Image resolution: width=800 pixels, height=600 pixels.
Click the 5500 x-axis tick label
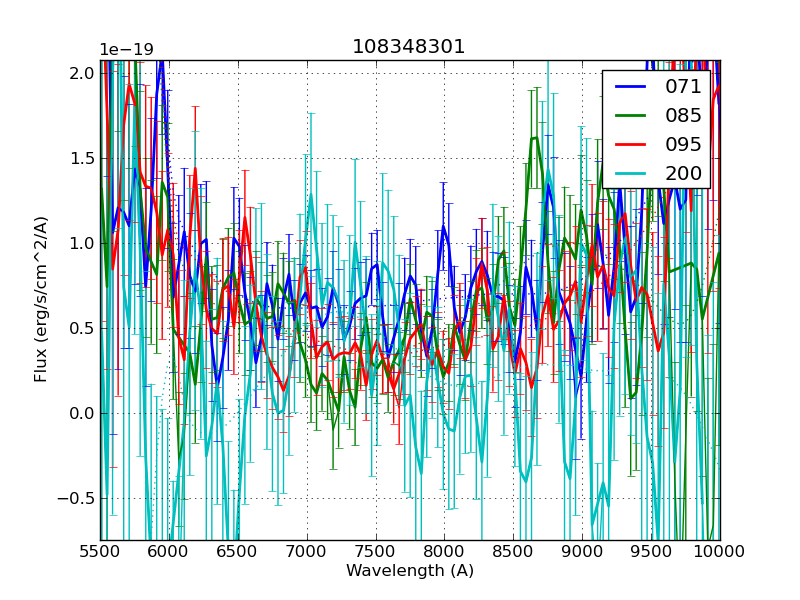(100, 552)
